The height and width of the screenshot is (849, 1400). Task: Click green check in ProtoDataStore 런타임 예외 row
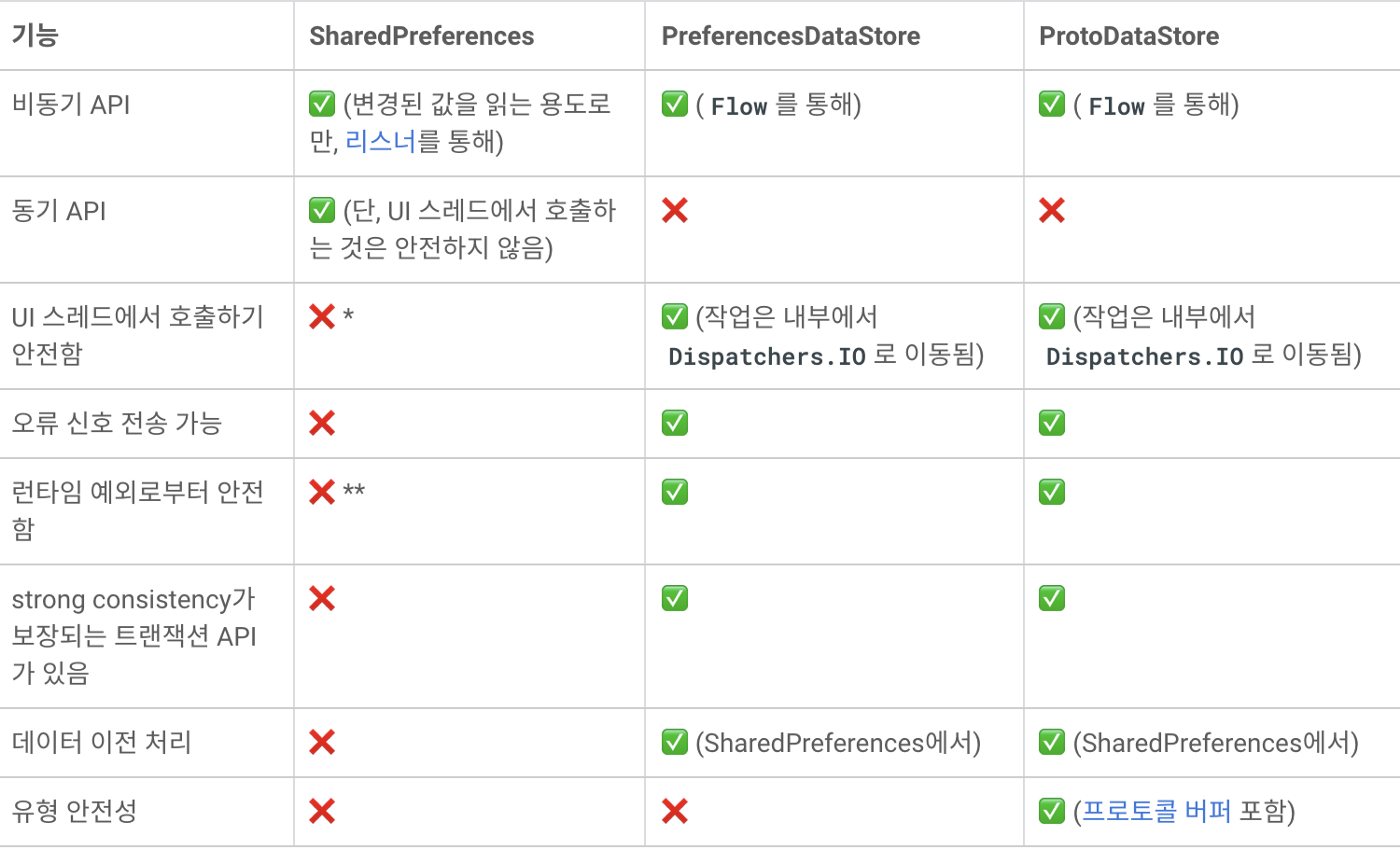[x=1052, y=492]
